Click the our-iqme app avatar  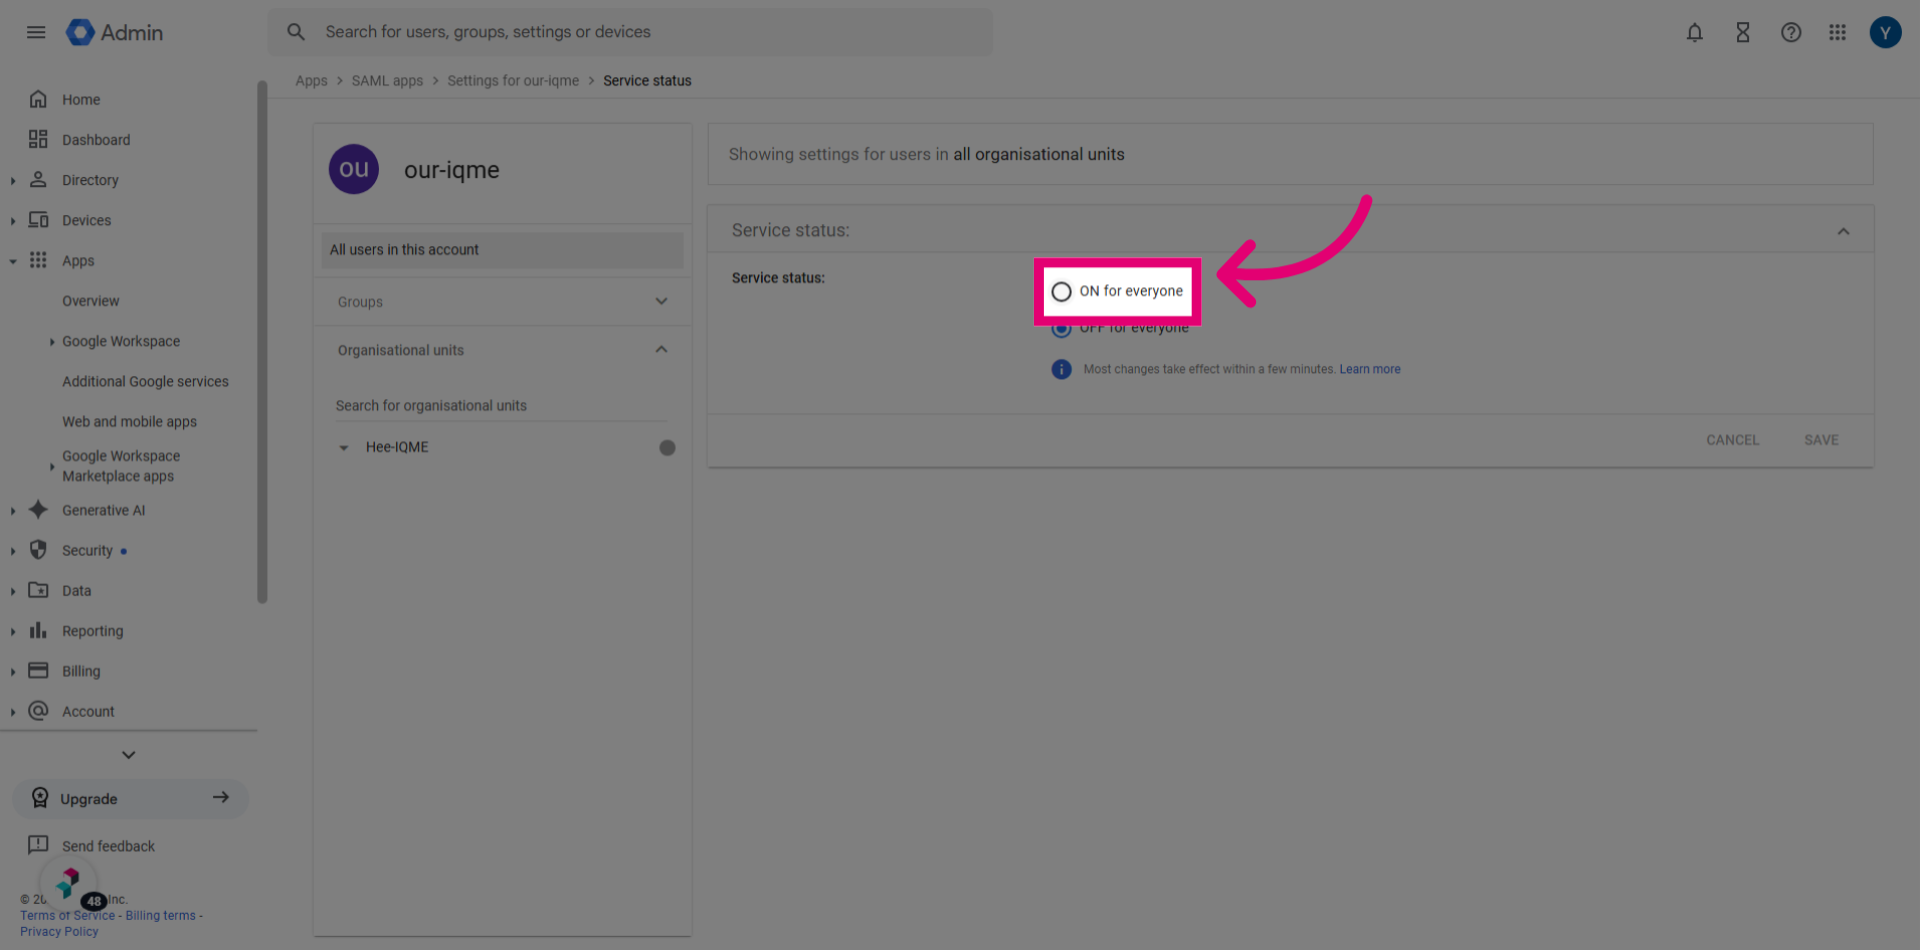point(354,169)
